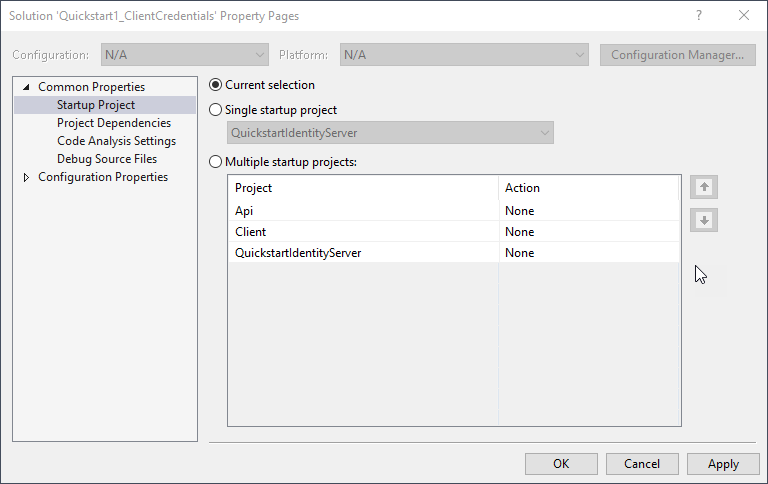Click the Apply button
768x484 pixels.
723,464
